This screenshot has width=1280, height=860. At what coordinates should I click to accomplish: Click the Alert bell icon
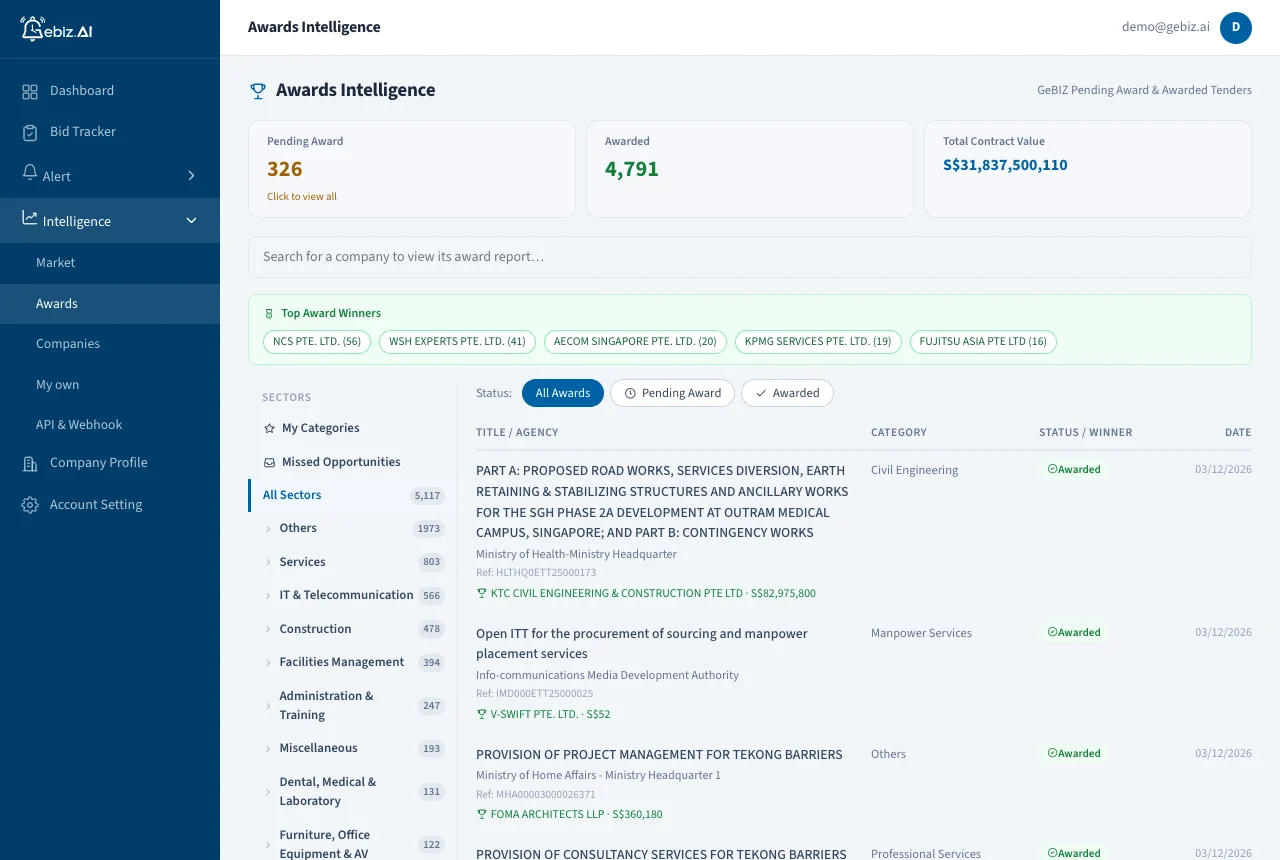tap(30, 174)
